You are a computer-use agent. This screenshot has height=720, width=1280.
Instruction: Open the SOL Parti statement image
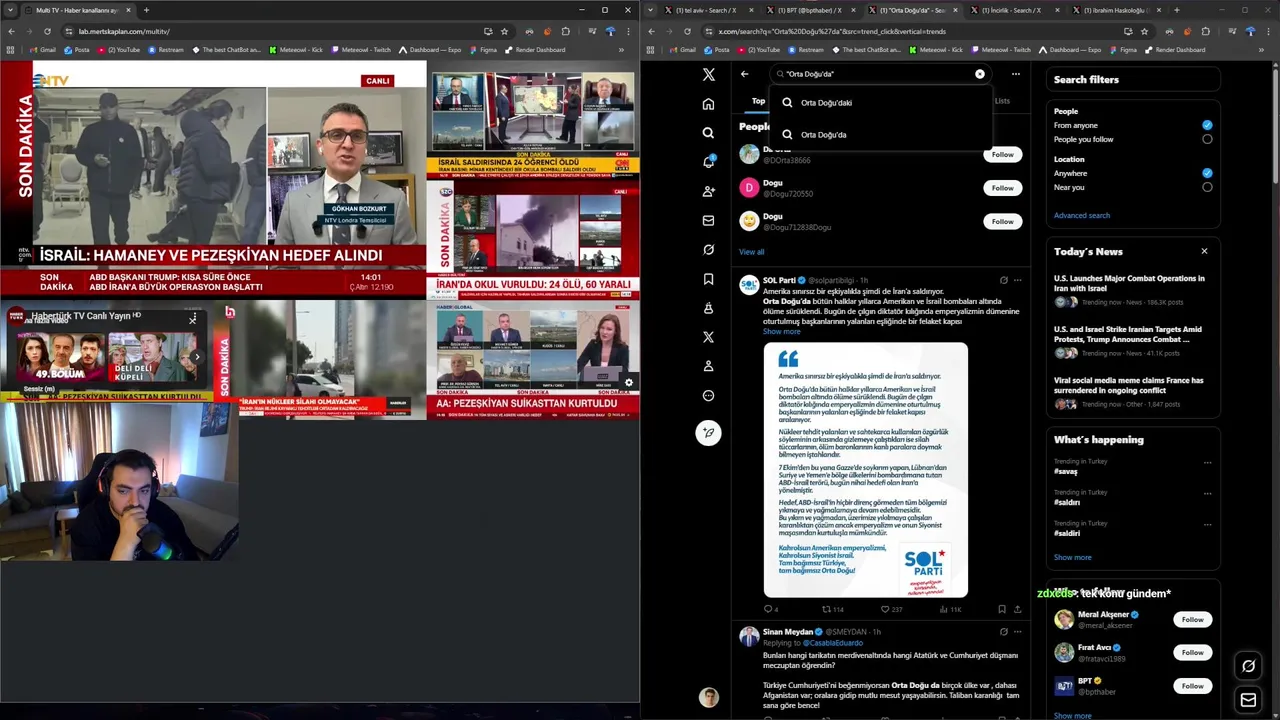click(866, 470)
